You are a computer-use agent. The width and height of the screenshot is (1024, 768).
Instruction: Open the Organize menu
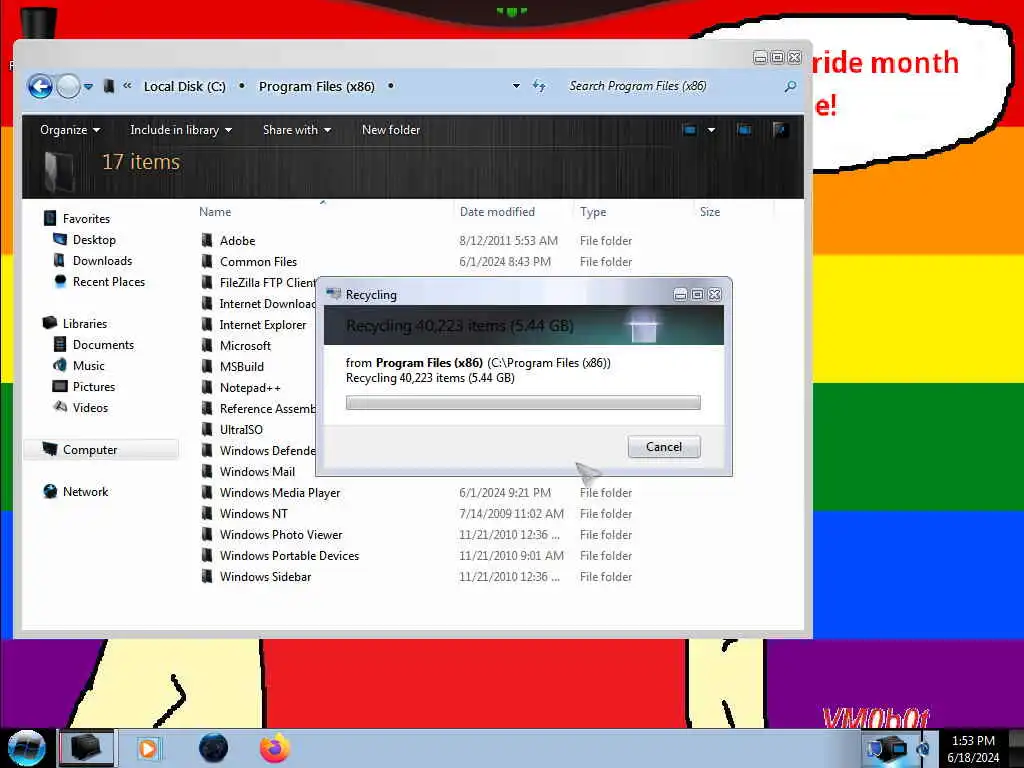point(70,130)
